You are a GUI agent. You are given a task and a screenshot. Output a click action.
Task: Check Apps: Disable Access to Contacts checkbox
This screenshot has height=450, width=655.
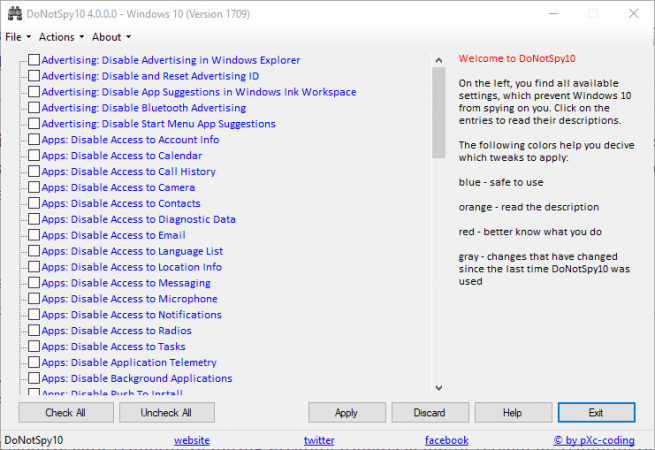pyautogui.click(x=34, y=203)
